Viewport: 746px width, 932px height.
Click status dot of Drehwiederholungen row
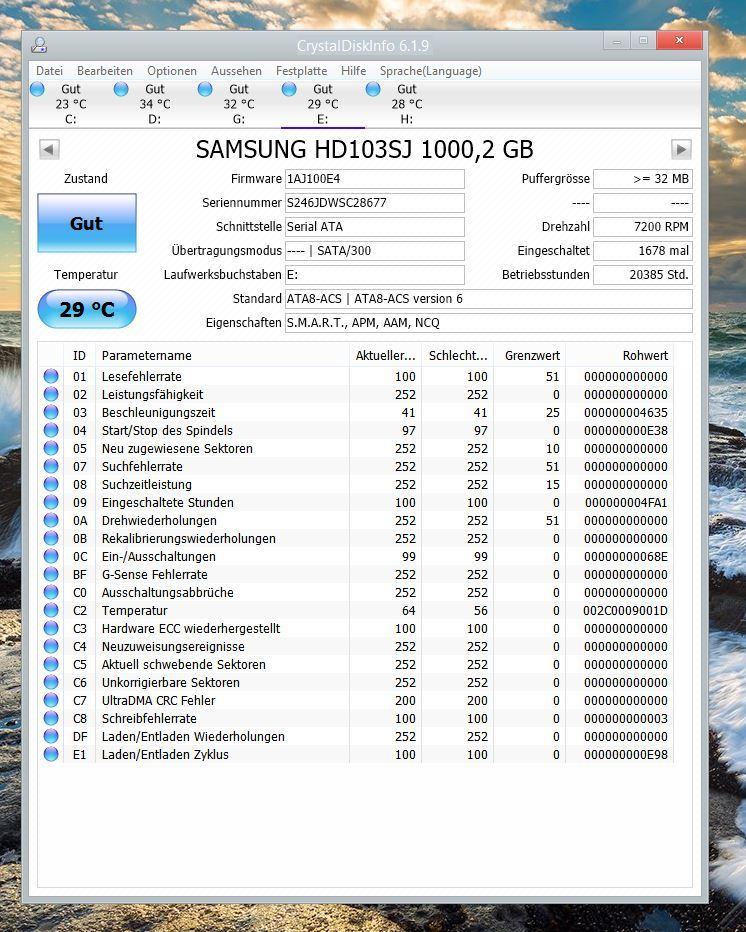pyautogui.click(x=51, y=520)
